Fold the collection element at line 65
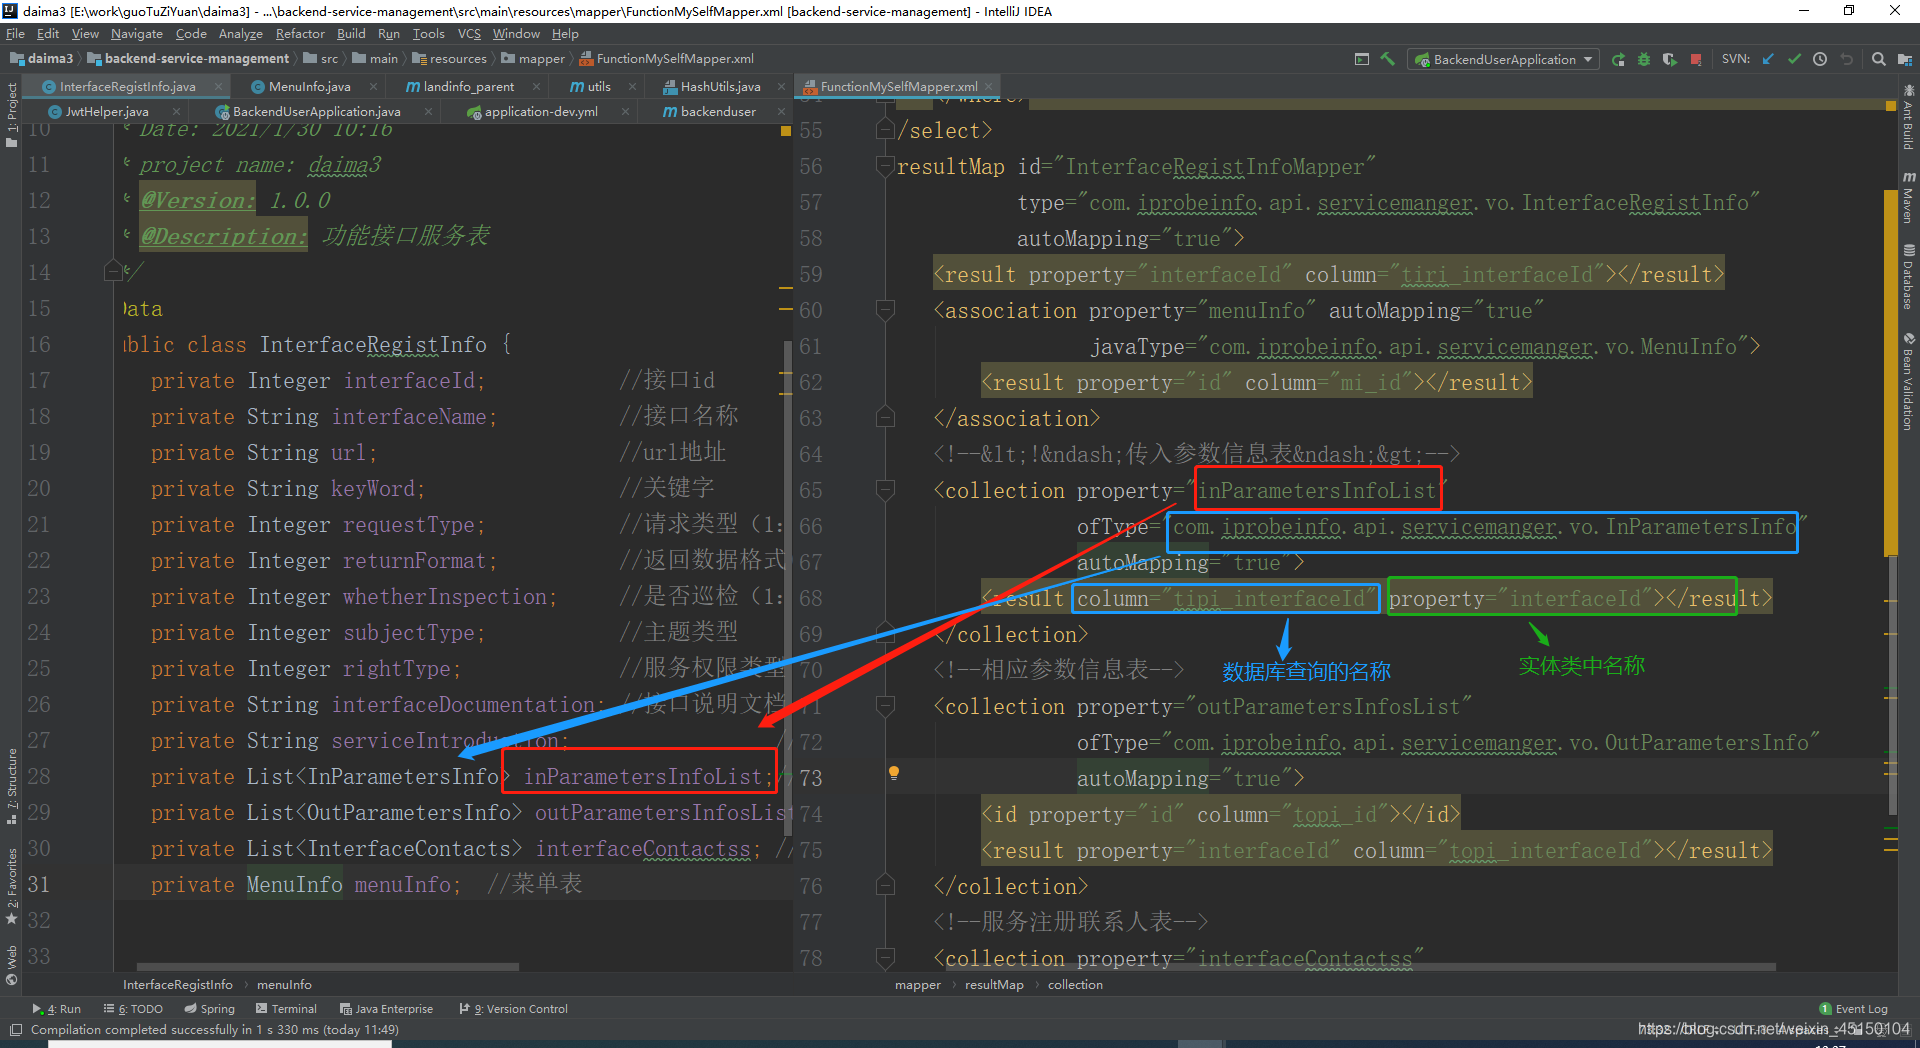 (884, 490)
